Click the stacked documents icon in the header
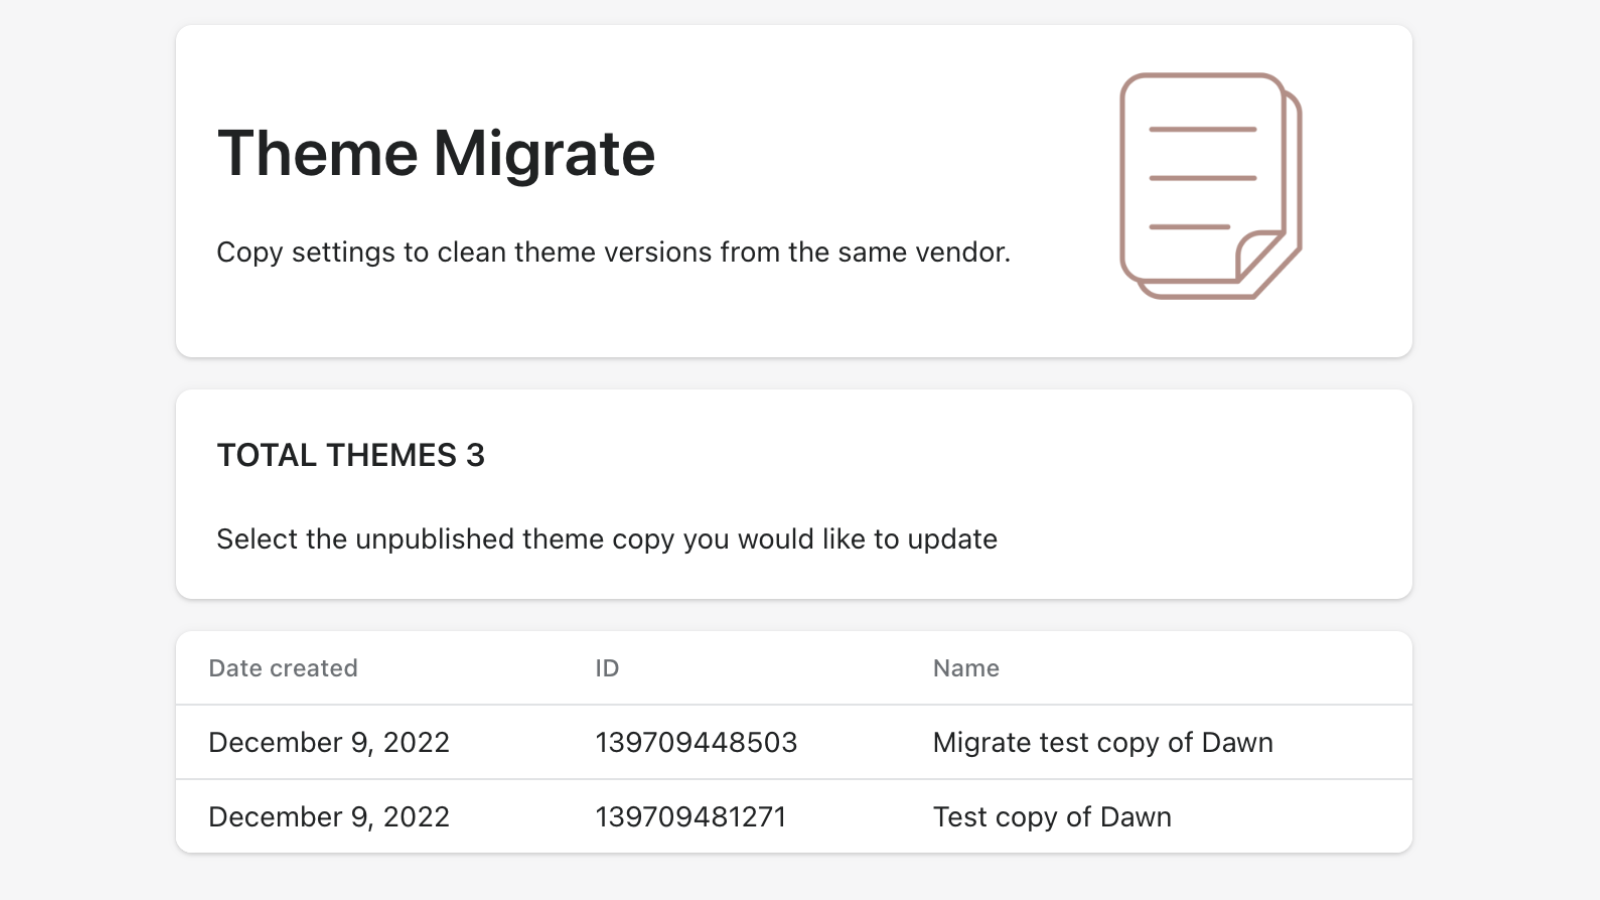 [1211, 186]
